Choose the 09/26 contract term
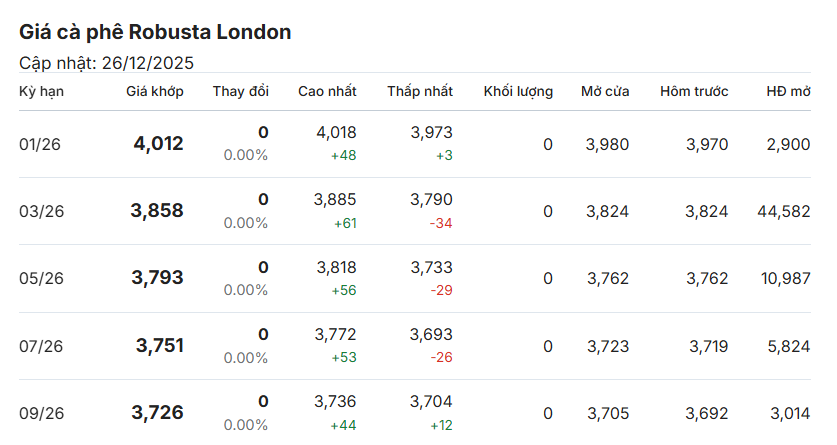 pyautogui.click(x=40, y=413)
